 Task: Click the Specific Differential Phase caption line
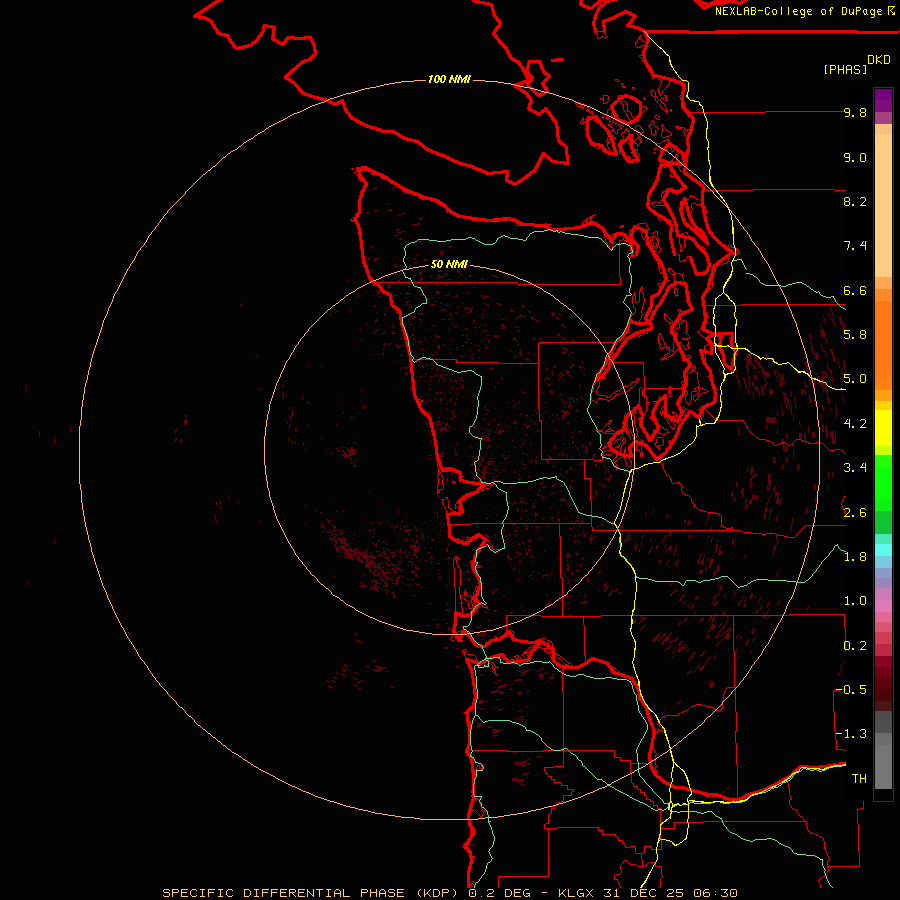click(449, 893)
